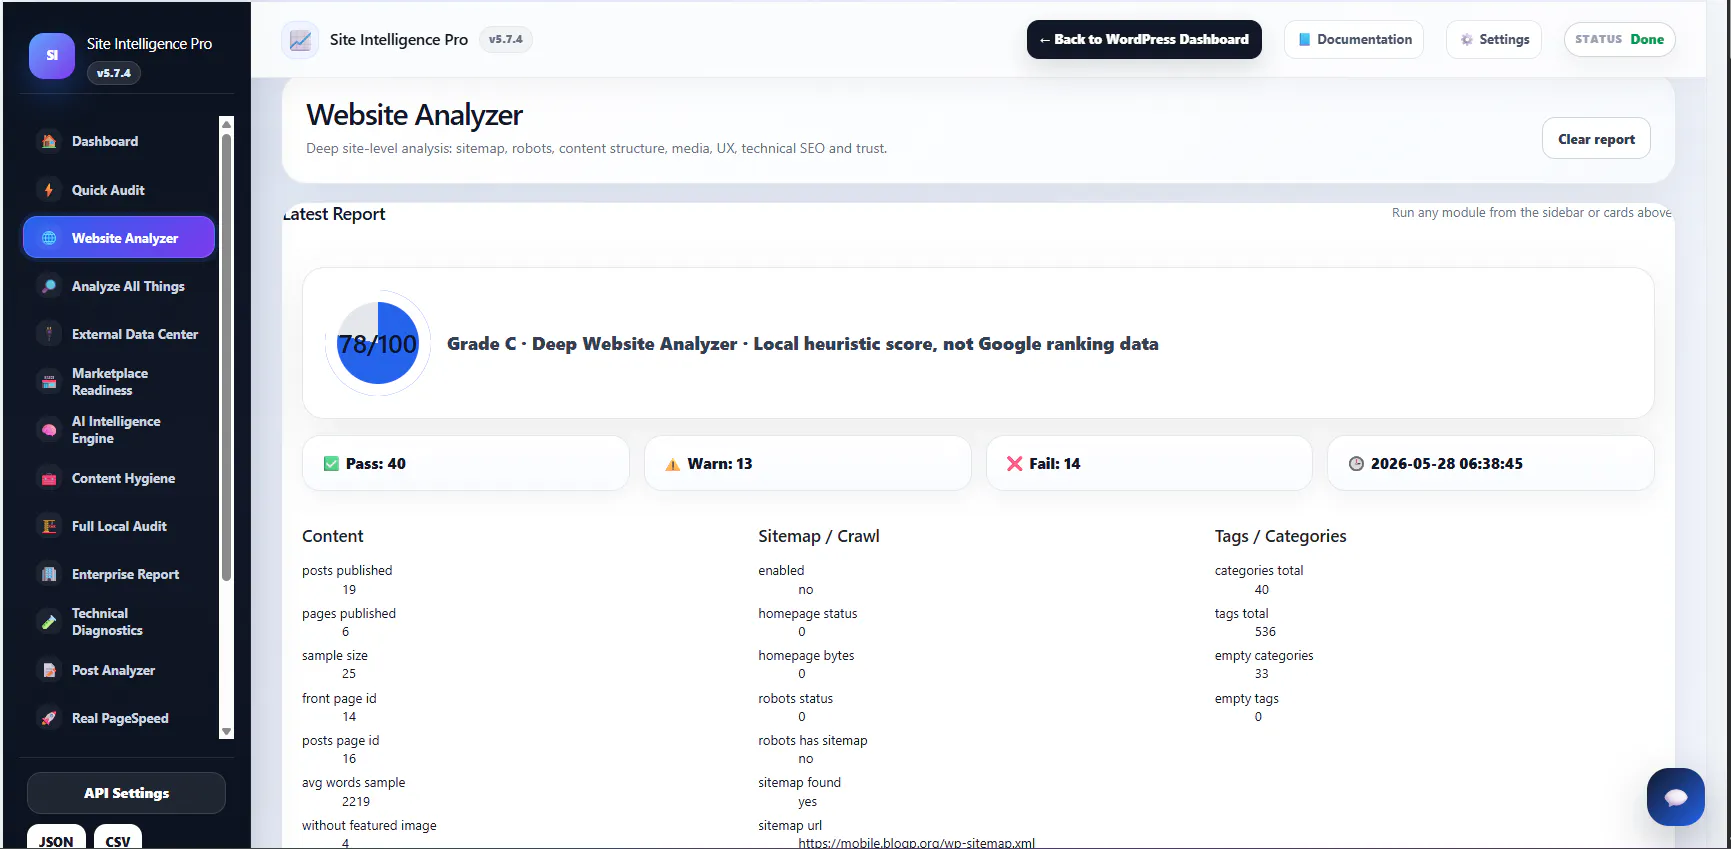
Task: Click the tags total value 536
Action: [x=1265, y=632]
